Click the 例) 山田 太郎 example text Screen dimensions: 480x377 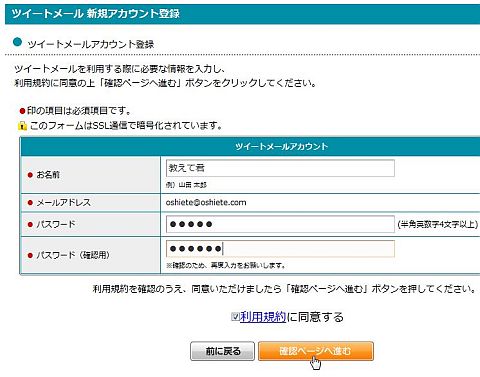[186, 185]
